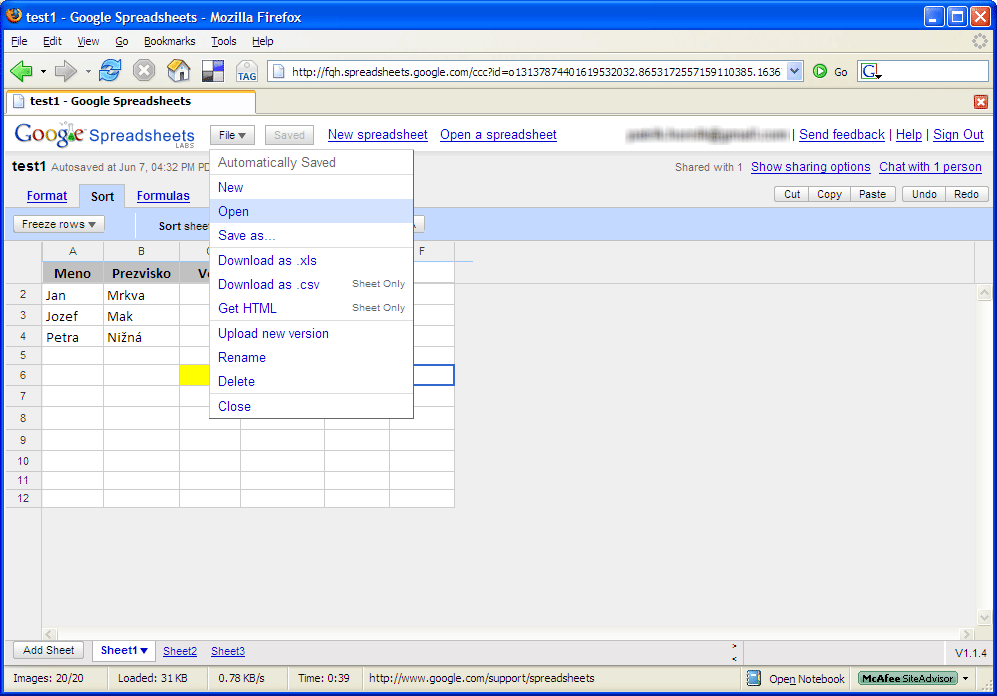Click the Add Sheet button
Screen dimensions: 997x696
click(x=48, y=650)
